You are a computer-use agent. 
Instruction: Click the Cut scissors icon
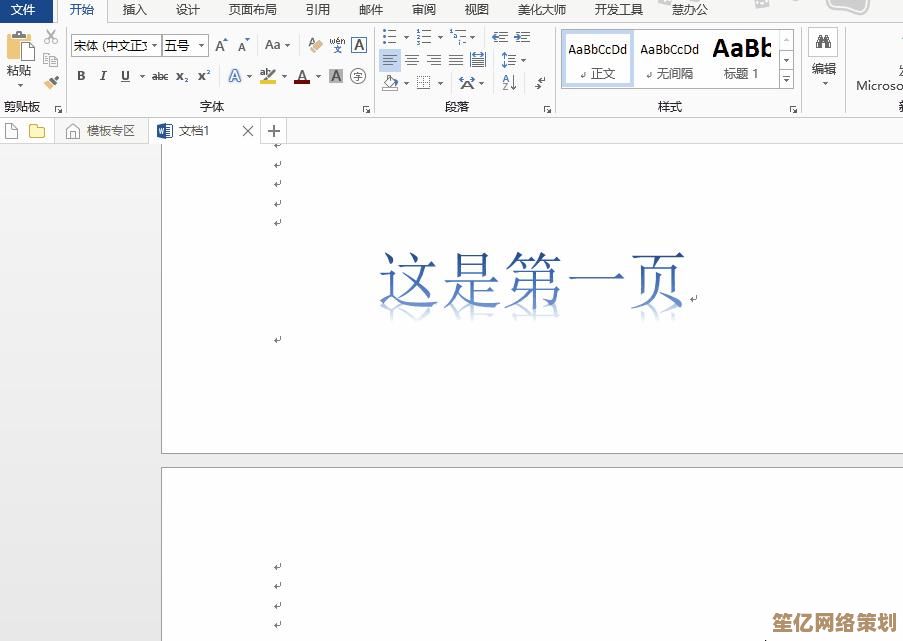click(52, 37)
